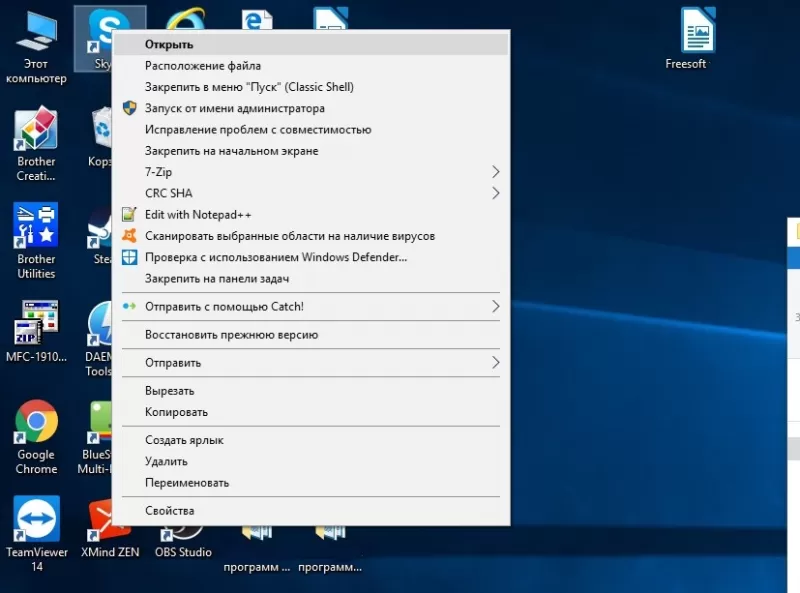Select the OBS Studio desktop shortcut
The width and height of the screenshot is (800, 593).
(x=183, y=551)
